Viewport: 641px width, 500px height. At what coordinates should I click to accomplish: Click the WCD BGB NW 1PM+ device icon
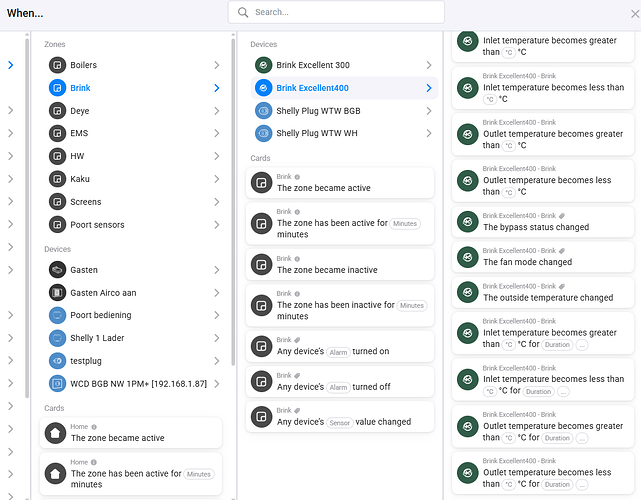click(x=57, y=383)
